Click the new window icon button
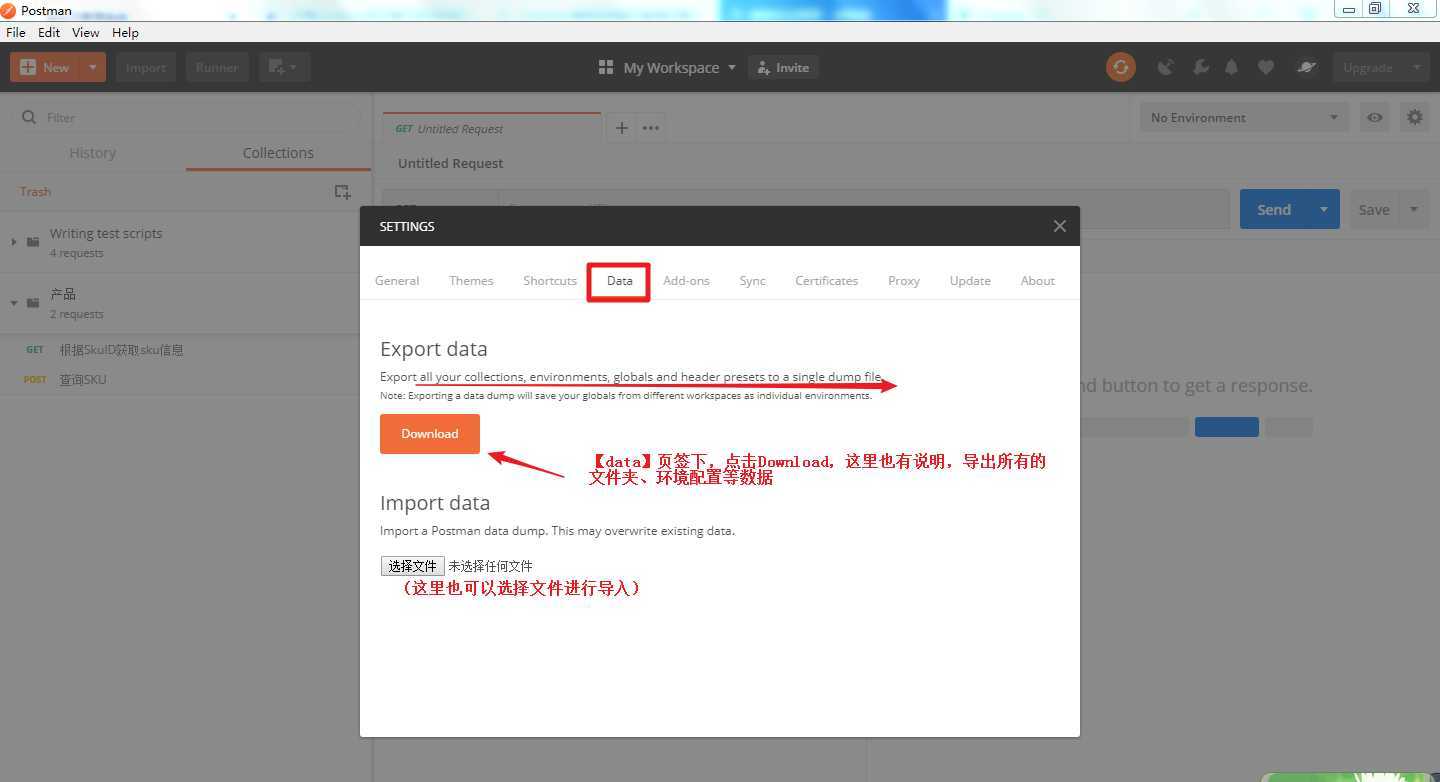Image resolution: width=1440 pixels, height=782 pixels. [x=285, y=67]
